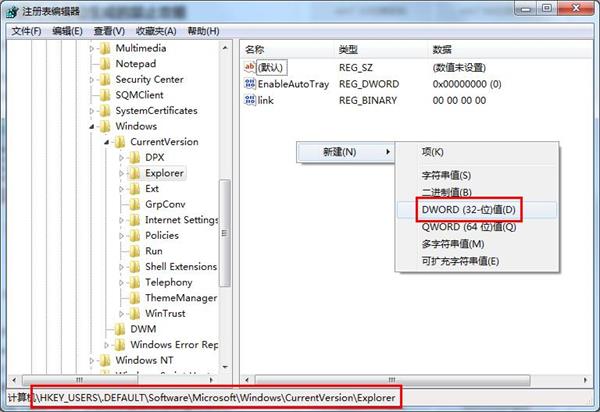
Task: Click the right pane horizontal scrollbar right arrow
Action: point(585,380)
